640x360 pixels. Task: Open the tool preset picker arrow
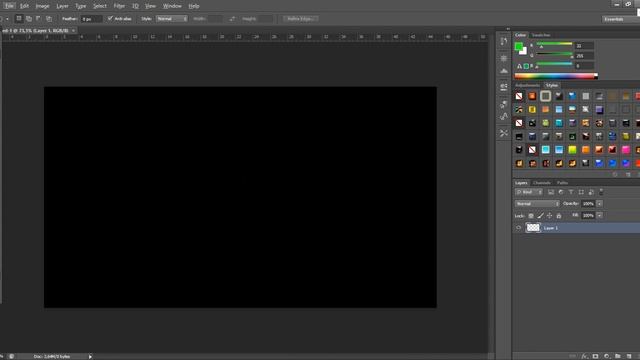tap(7, 19)
